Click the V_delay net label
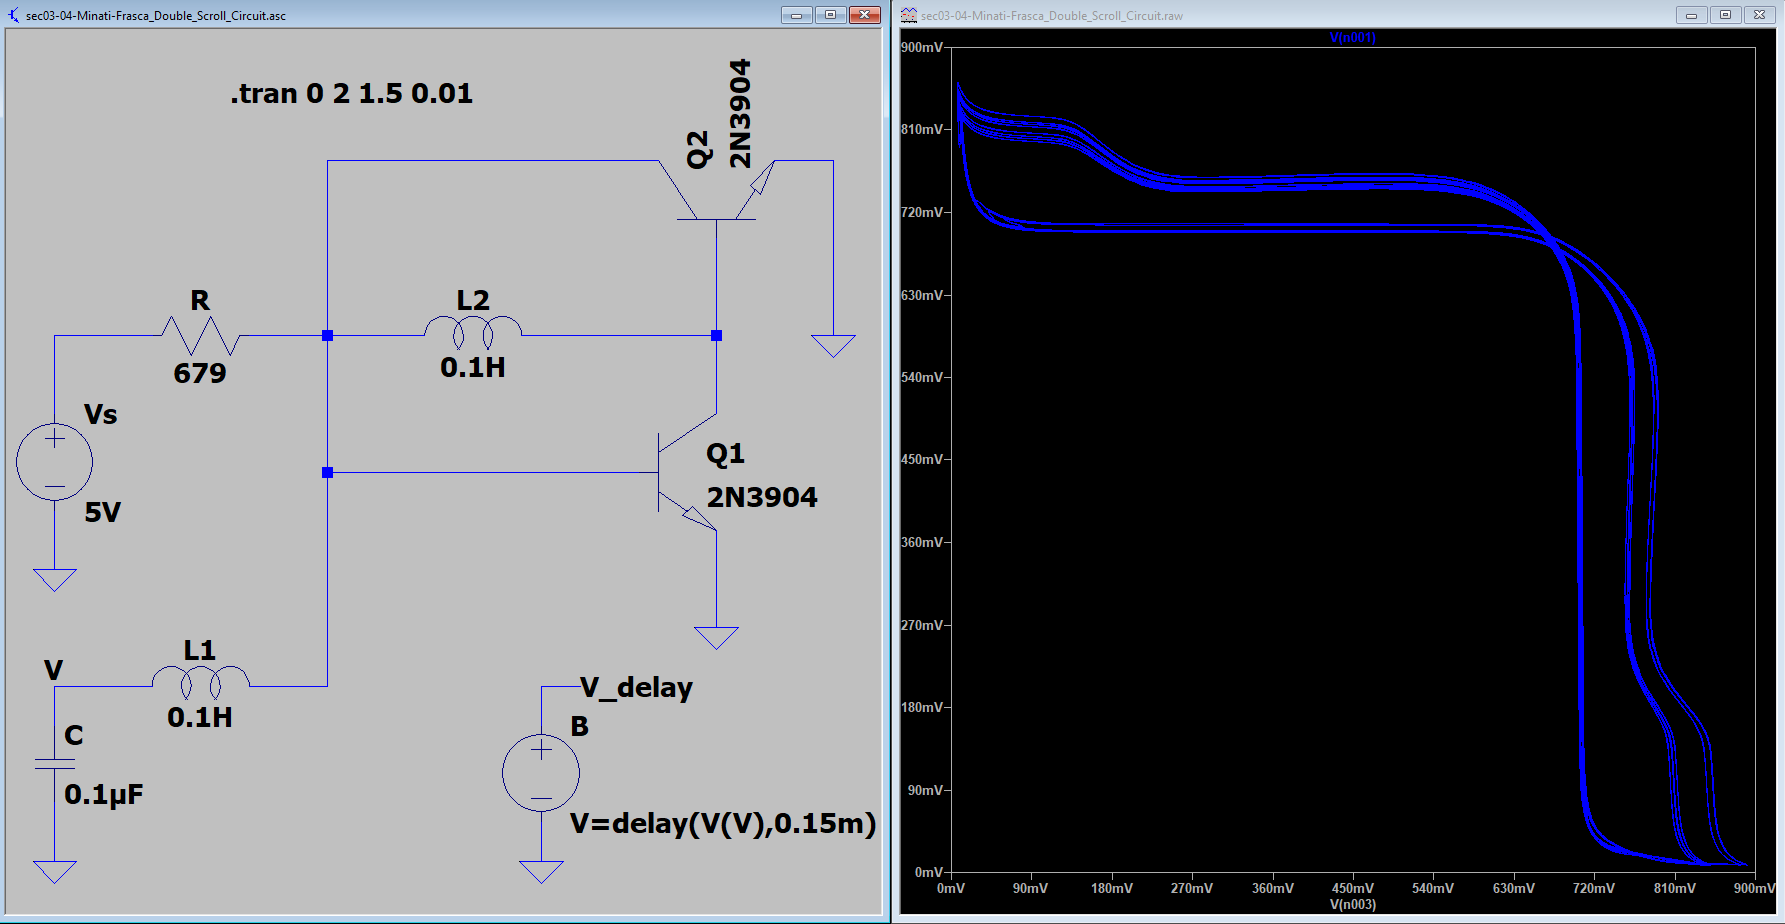This screenshot has height=924, width=1785. (636, 688)
